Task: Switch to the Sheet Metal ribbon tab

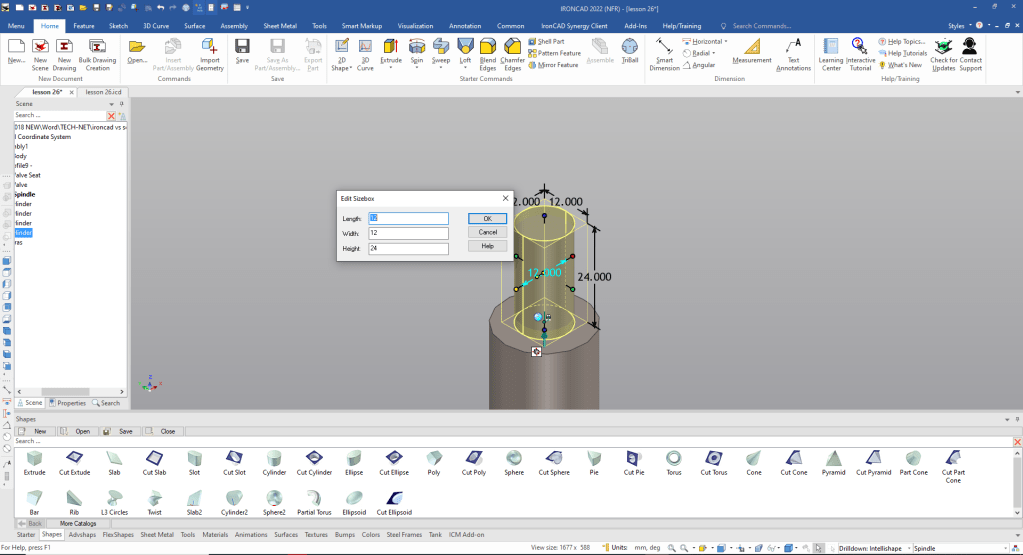Action: click(x=281, y=24)
